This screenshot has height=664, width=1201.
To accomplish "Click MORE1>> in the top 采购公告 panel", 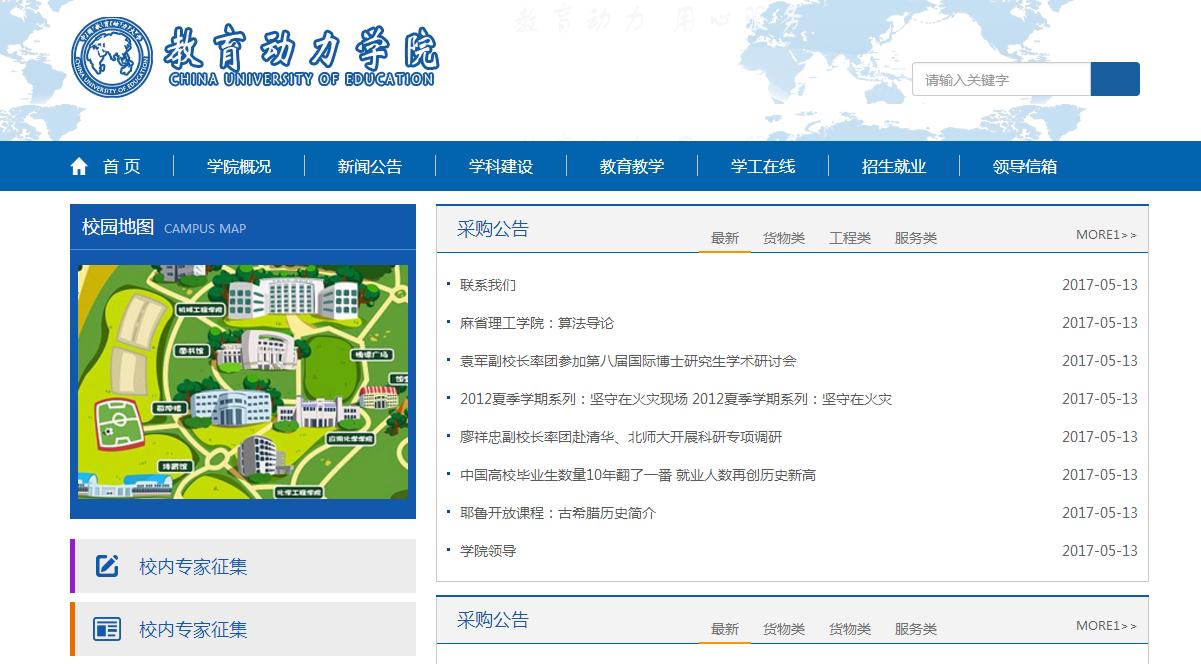I will [x=1106, y=235].
